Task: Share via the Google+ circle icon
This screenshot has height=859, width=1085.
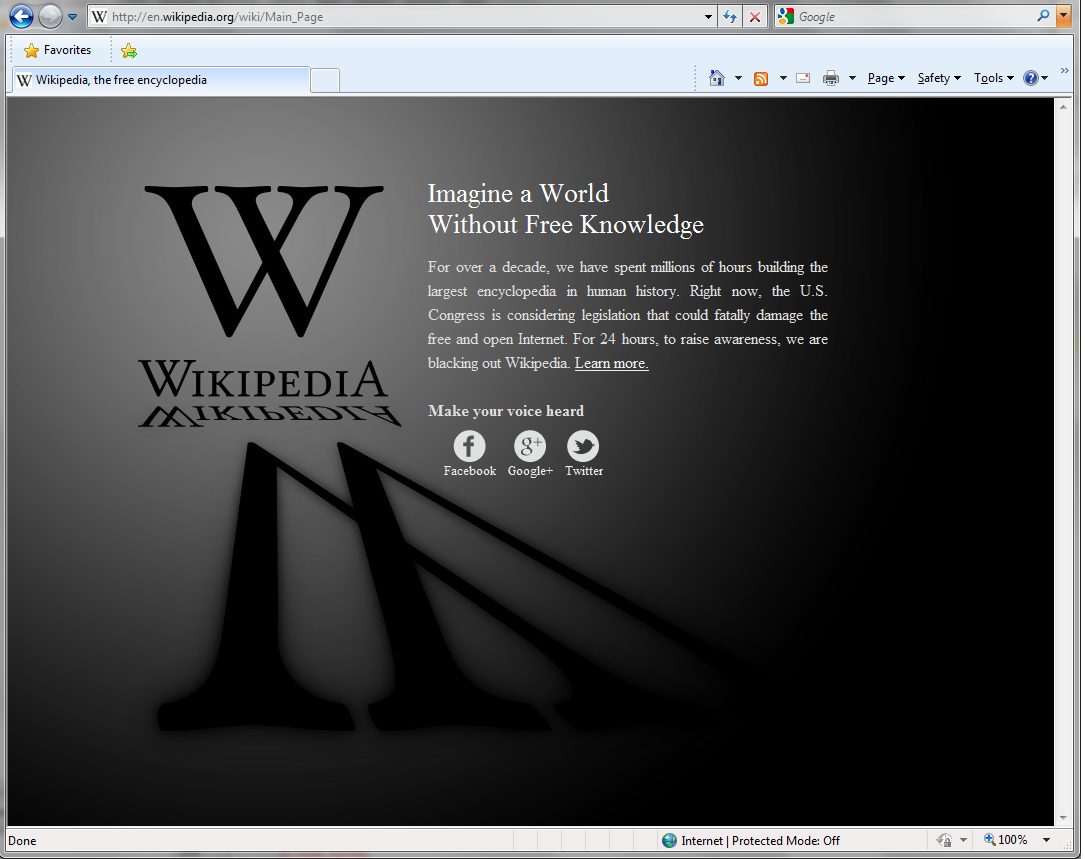Action: coord(529,446)
